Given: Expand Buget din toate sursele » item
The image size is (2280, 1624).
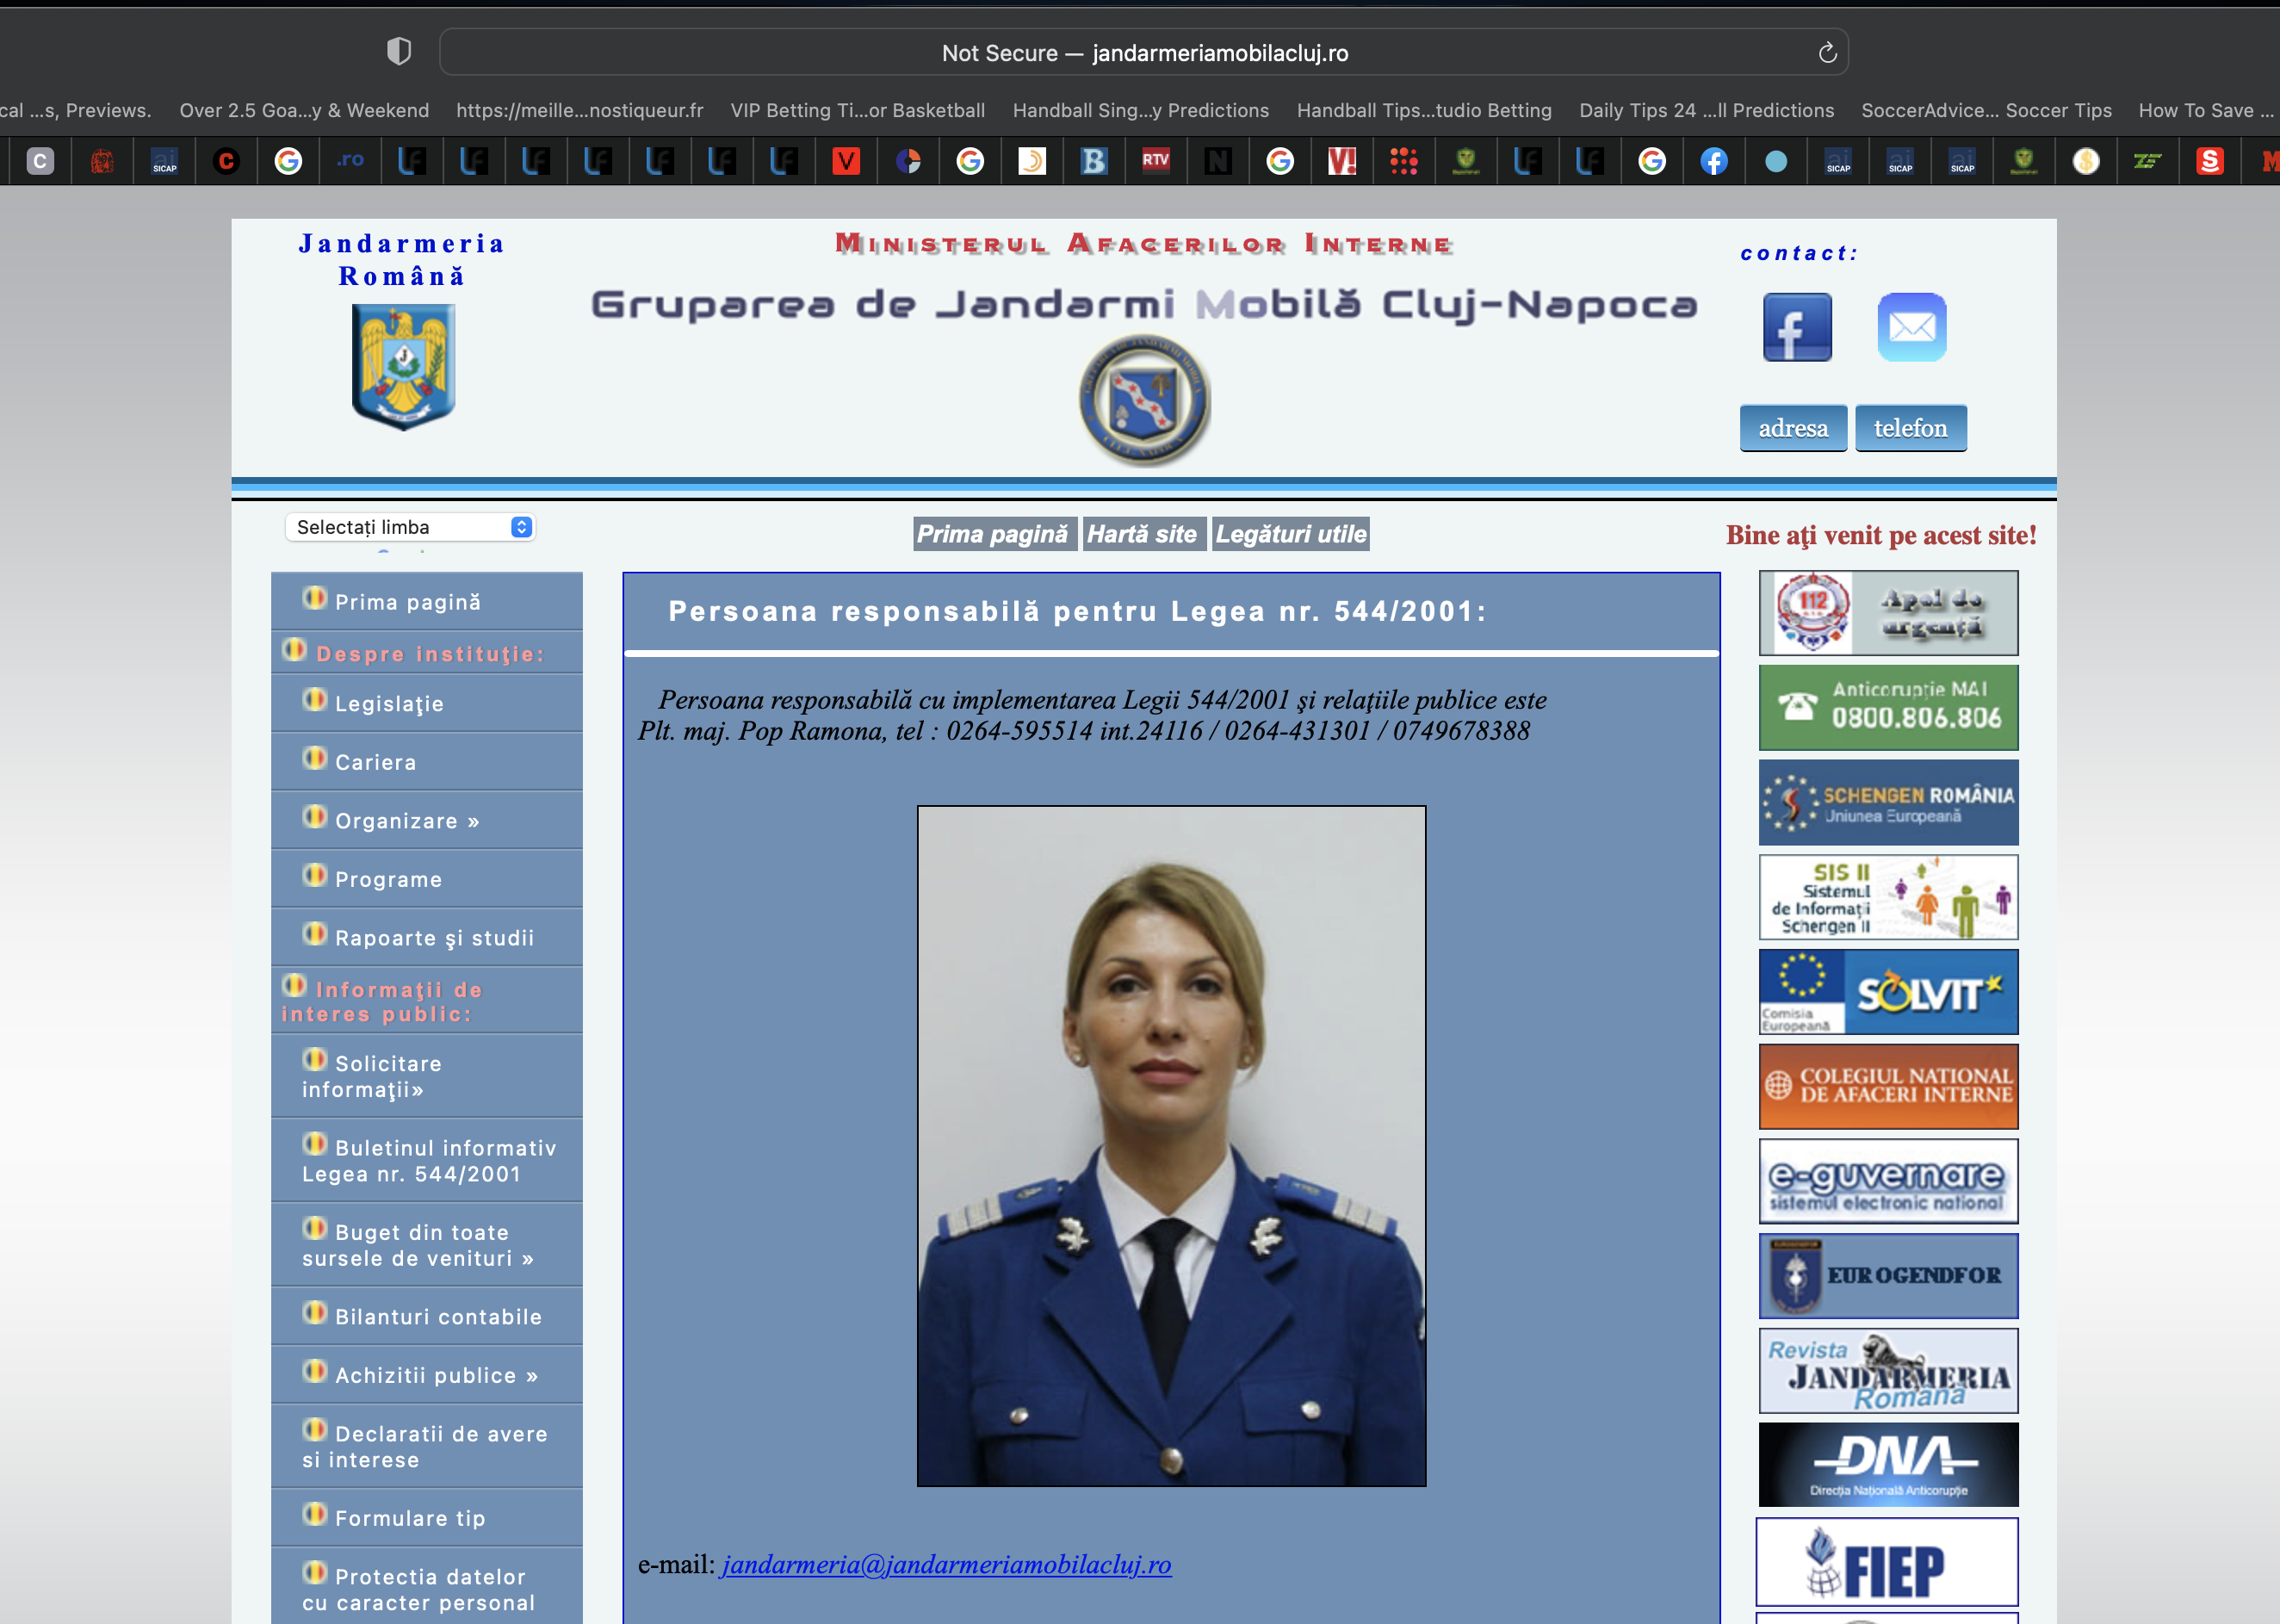Looking at the screenshot, I should [419, 1245].
